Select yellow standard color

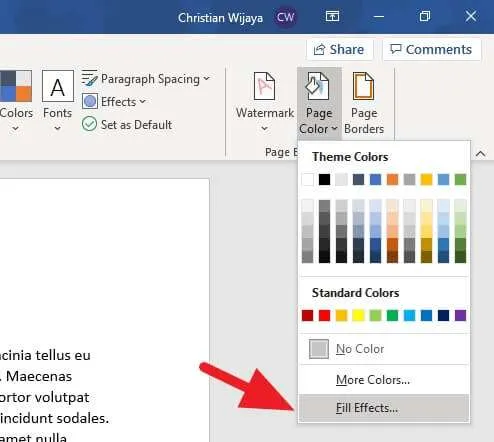[x=358, y=315]
